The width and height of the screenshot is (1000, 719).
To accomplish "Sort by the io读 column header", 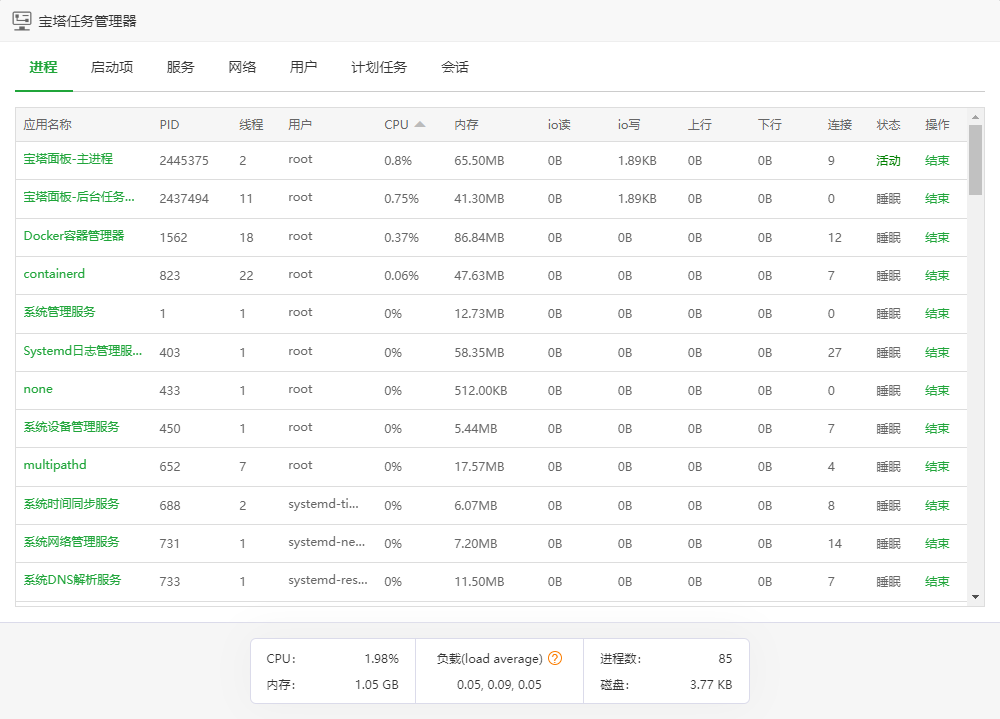I will 559,124.
